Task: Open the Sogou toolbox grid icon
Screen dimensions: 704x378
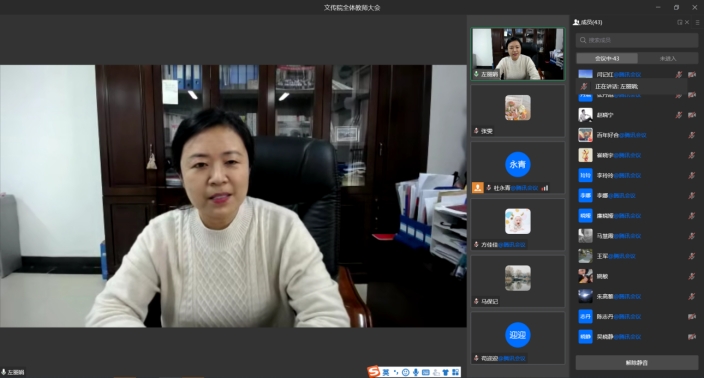Action: point(455,372)
